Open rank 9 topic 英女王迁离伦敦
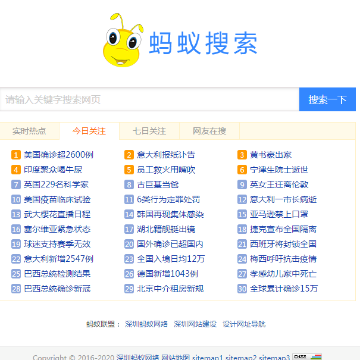 279,184
